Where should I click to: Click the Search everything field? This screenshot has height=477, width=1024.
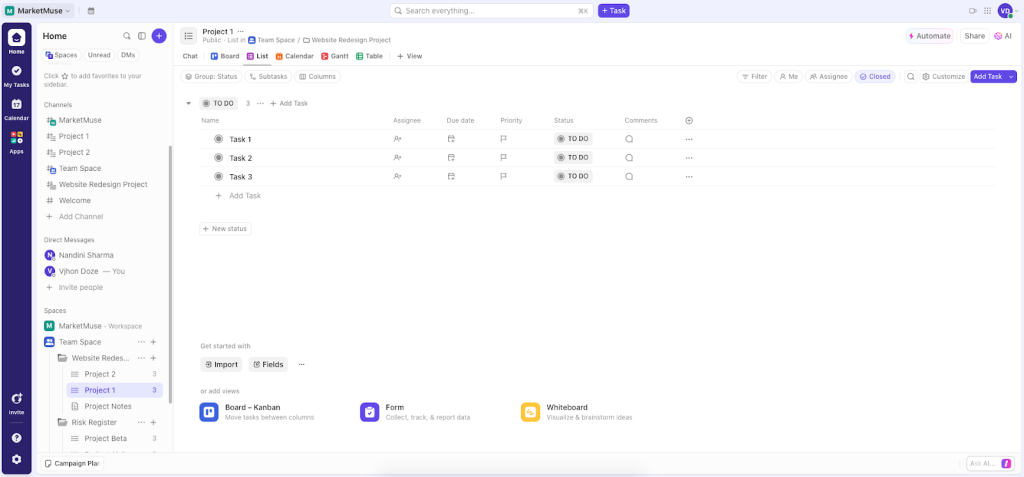(492, 10)
